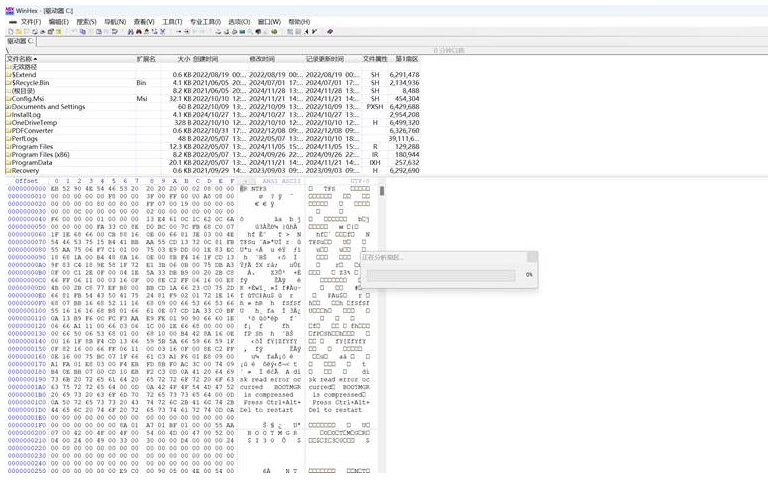Open the dropdown arrow in hex column header

(x=246, y=181)
